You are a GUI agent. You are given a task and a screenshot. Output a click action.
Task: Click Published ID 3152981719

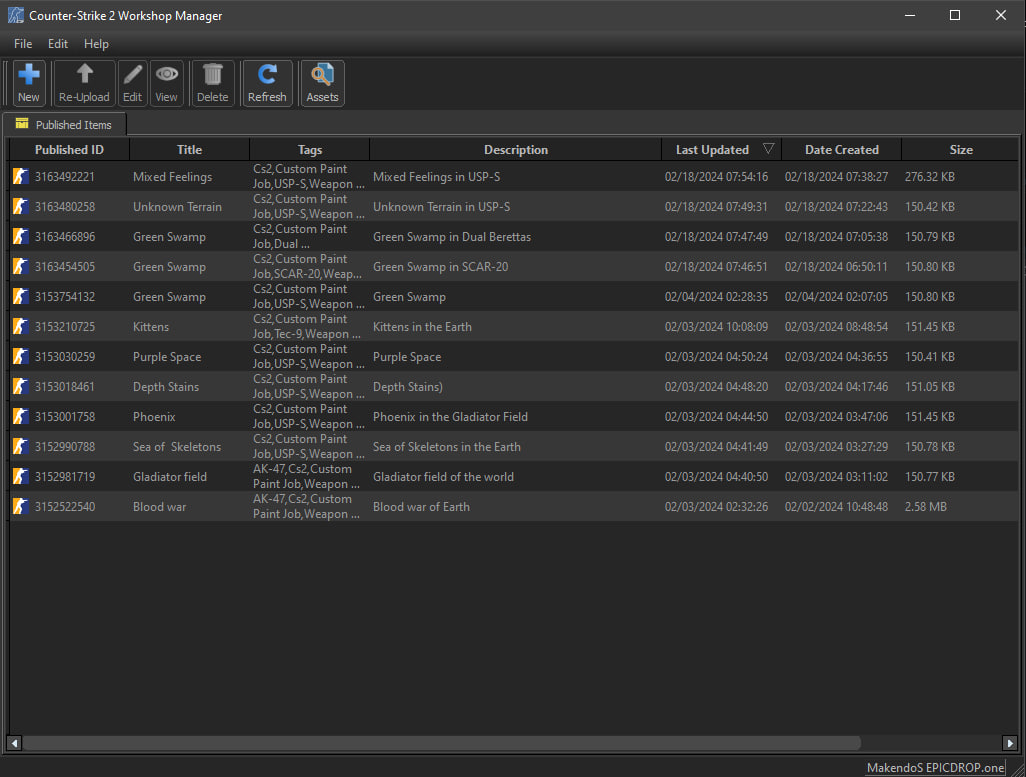point(65,477)
